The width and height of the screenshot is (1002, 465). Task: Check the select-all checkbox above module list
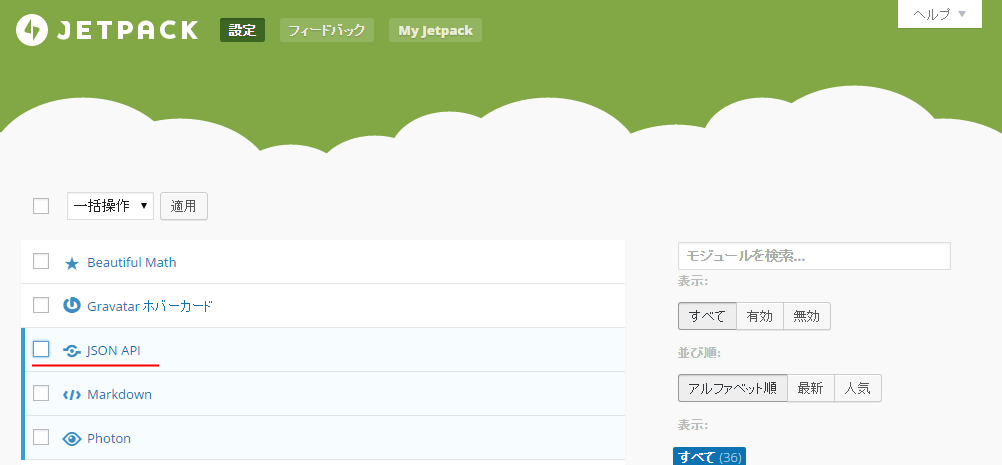[41, 206]
